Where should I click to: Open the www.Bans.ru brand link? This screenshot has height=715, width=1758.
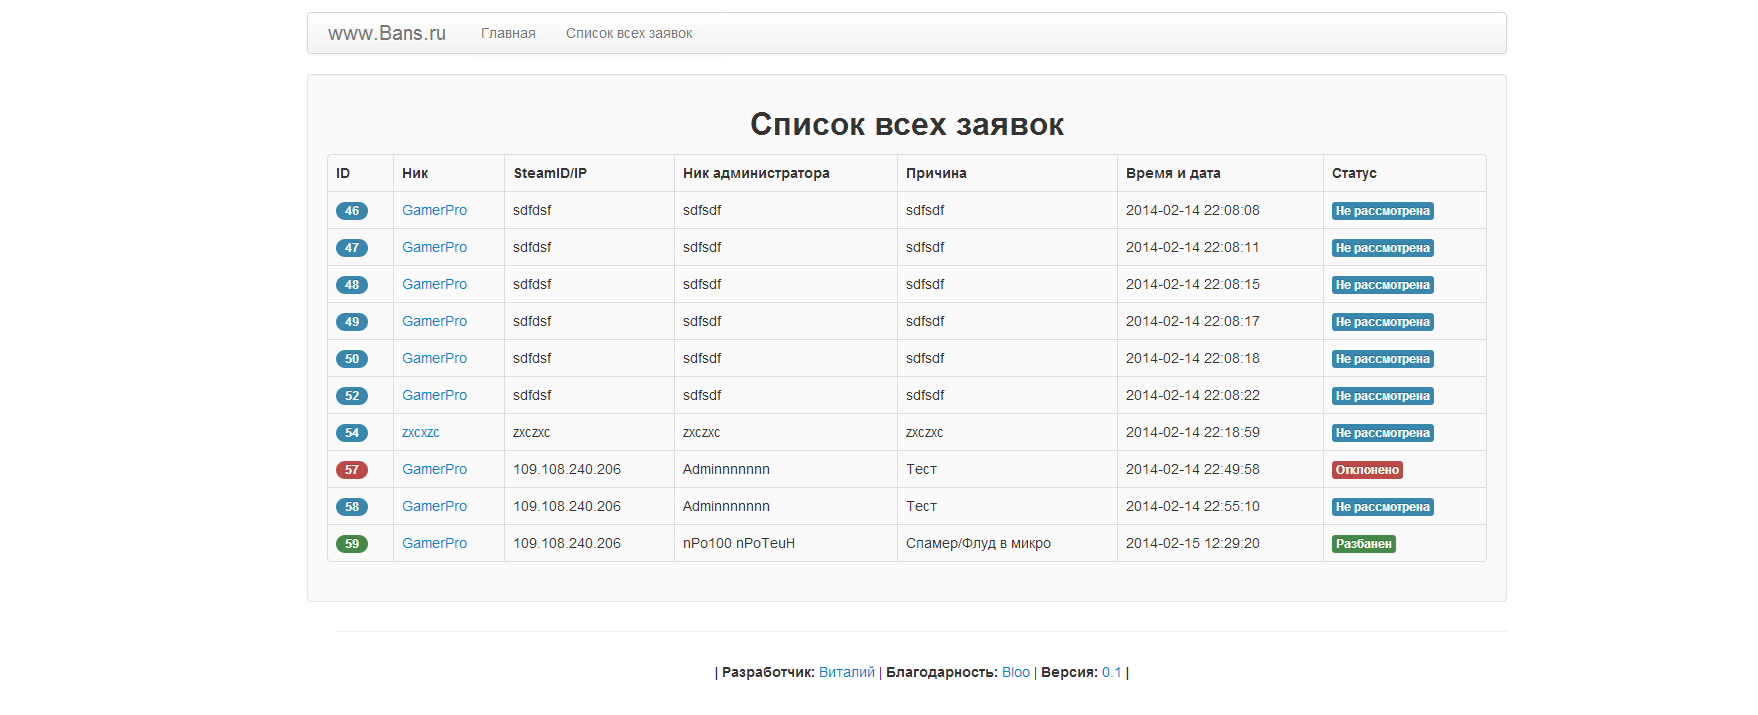click(x=387, y=33)
